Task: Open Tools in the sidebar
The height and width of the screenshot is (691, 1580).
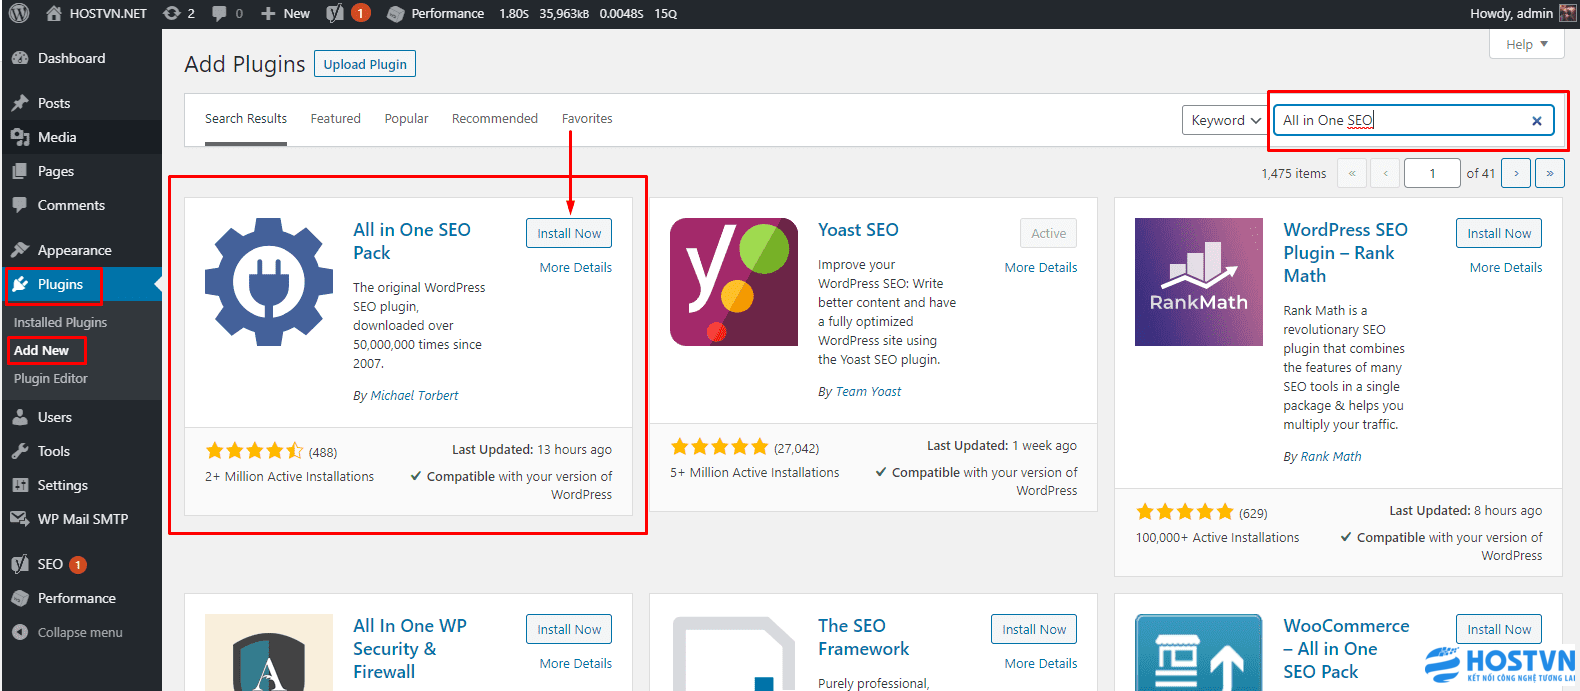Action: click(54, 451)
